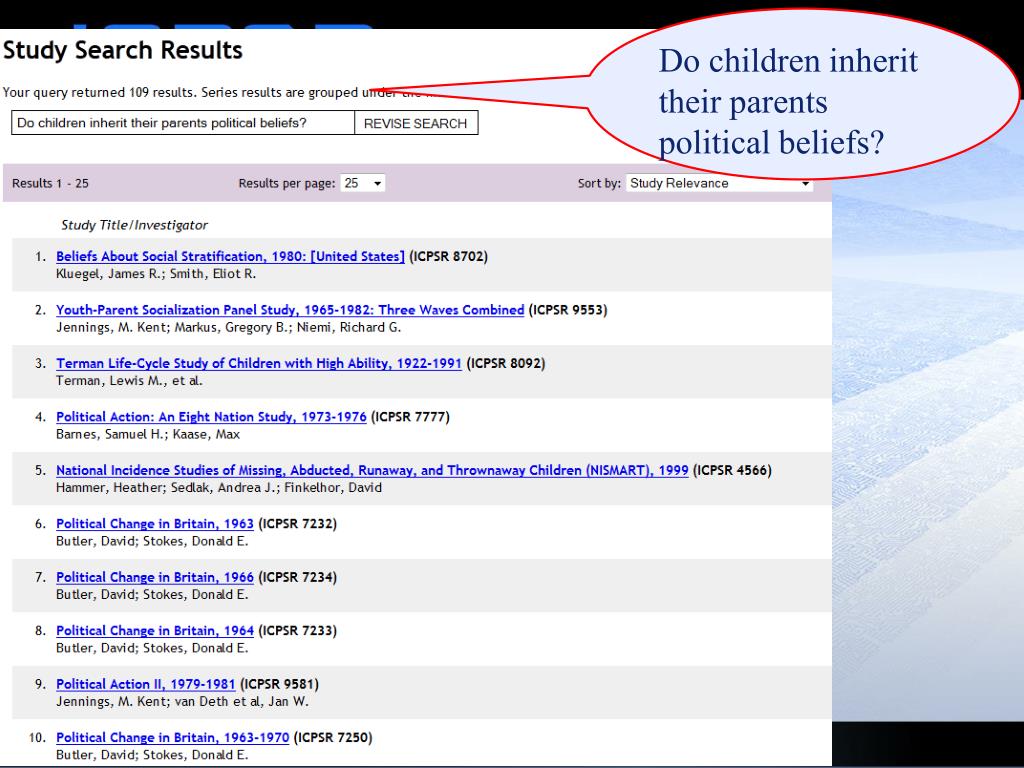Click the '(ICPSR 7777)' study number
The image size is (1024, 768).
click(x=410, y=417)
